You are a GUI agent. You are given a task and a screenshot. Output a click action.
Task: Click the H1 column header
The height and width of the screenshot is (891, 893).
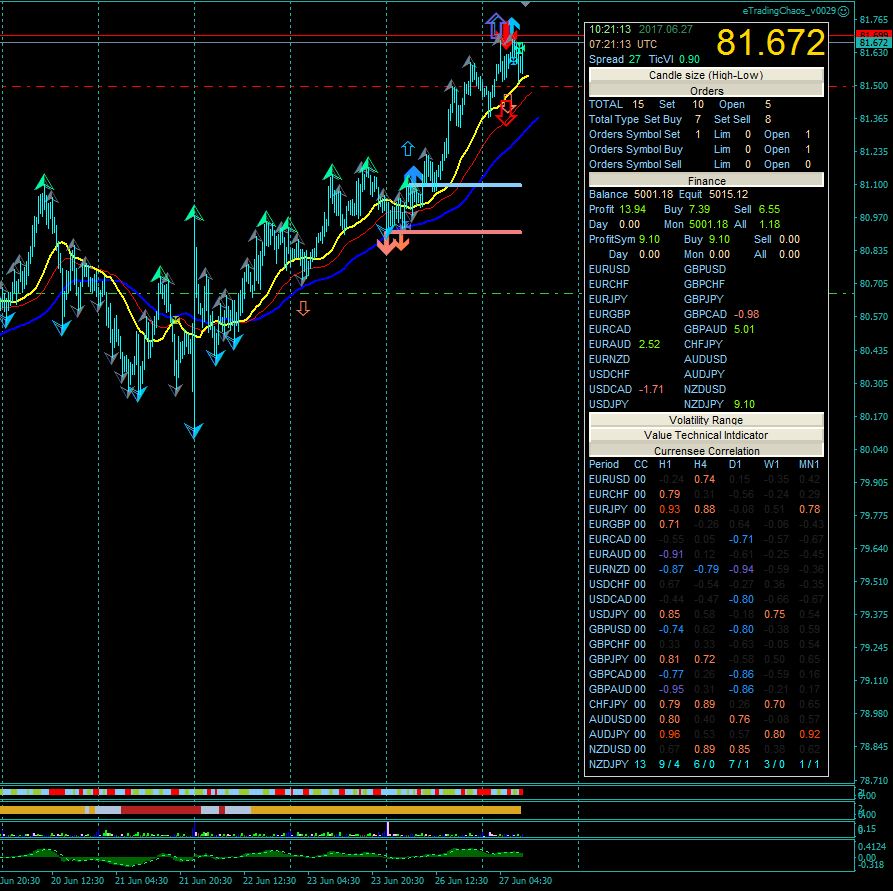[x=665, y=464]
